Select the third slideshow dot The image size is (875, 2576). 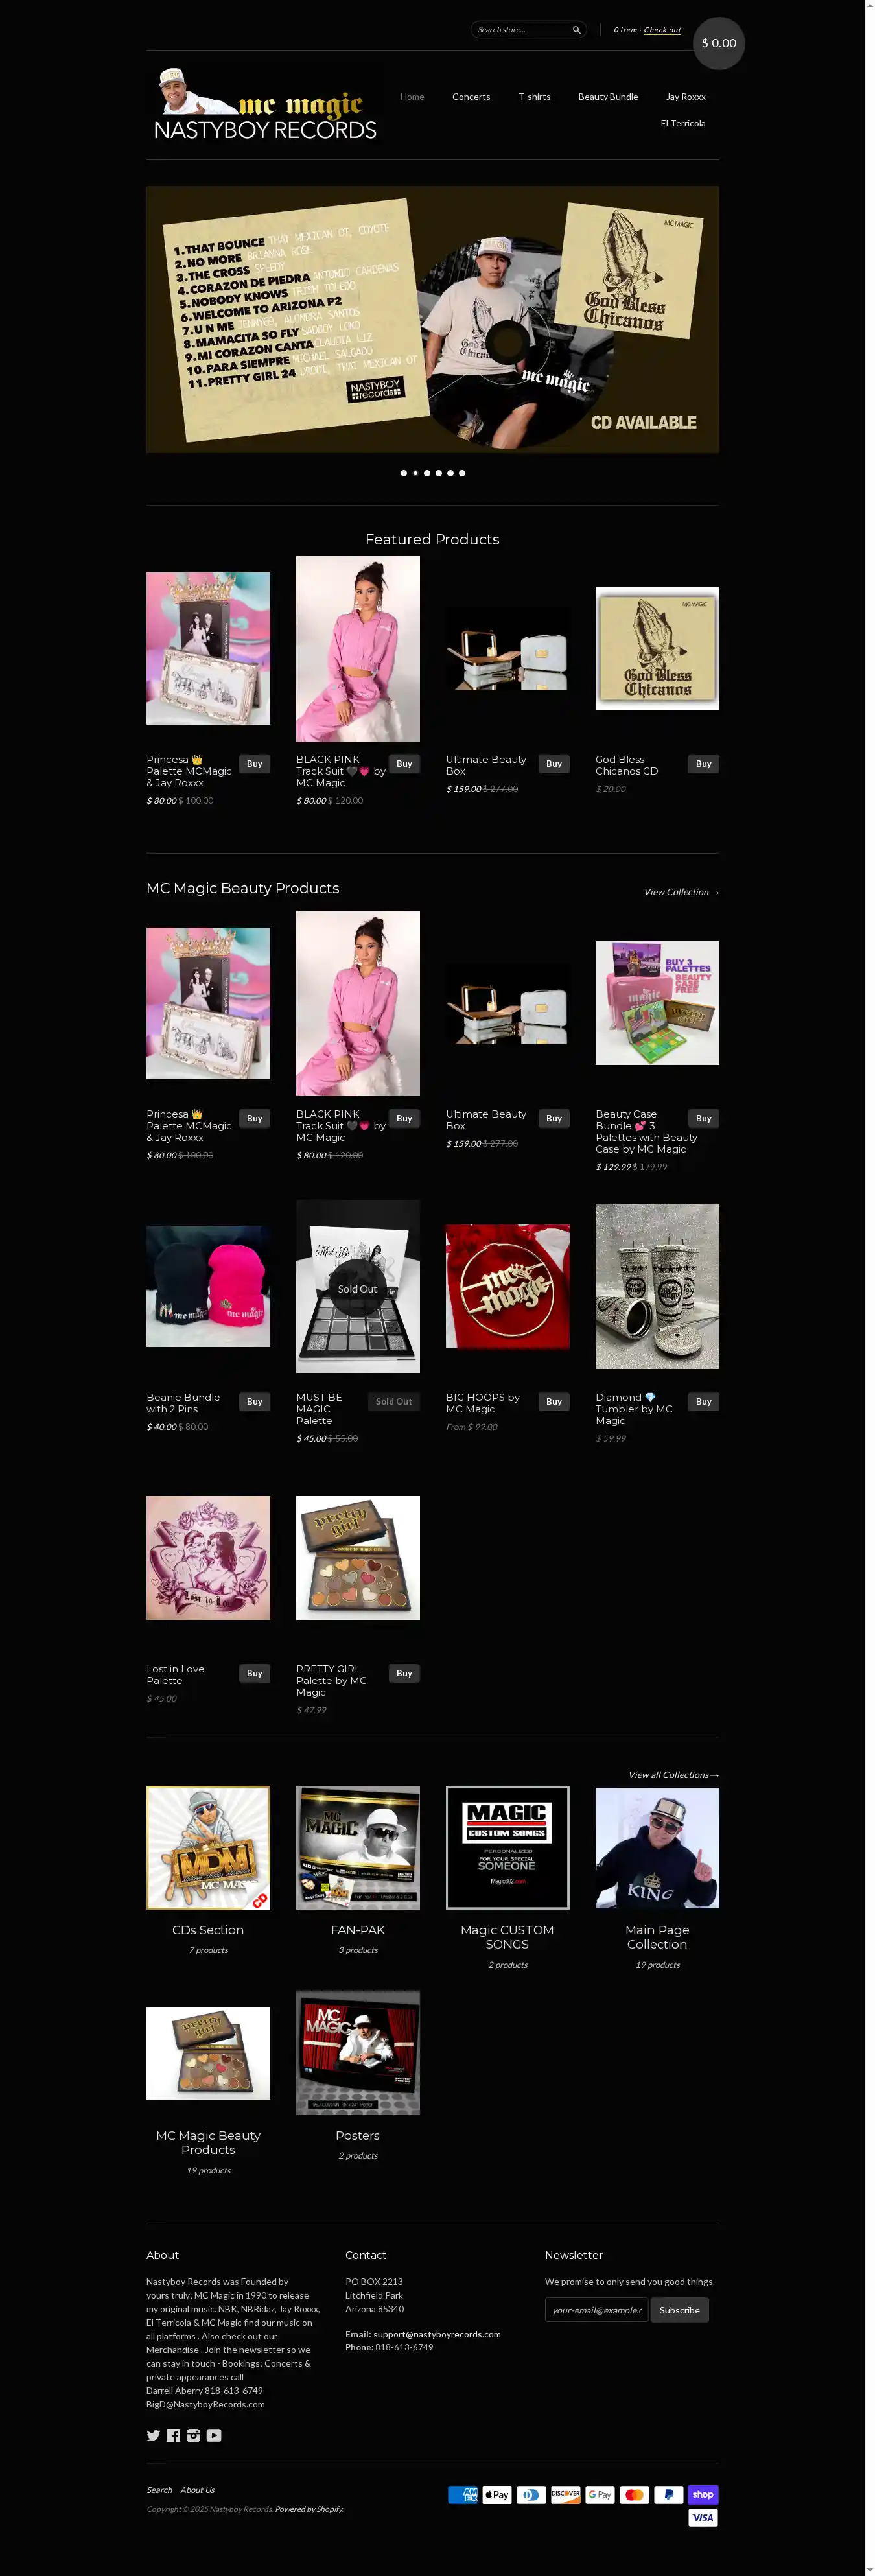tap(427, 473)
